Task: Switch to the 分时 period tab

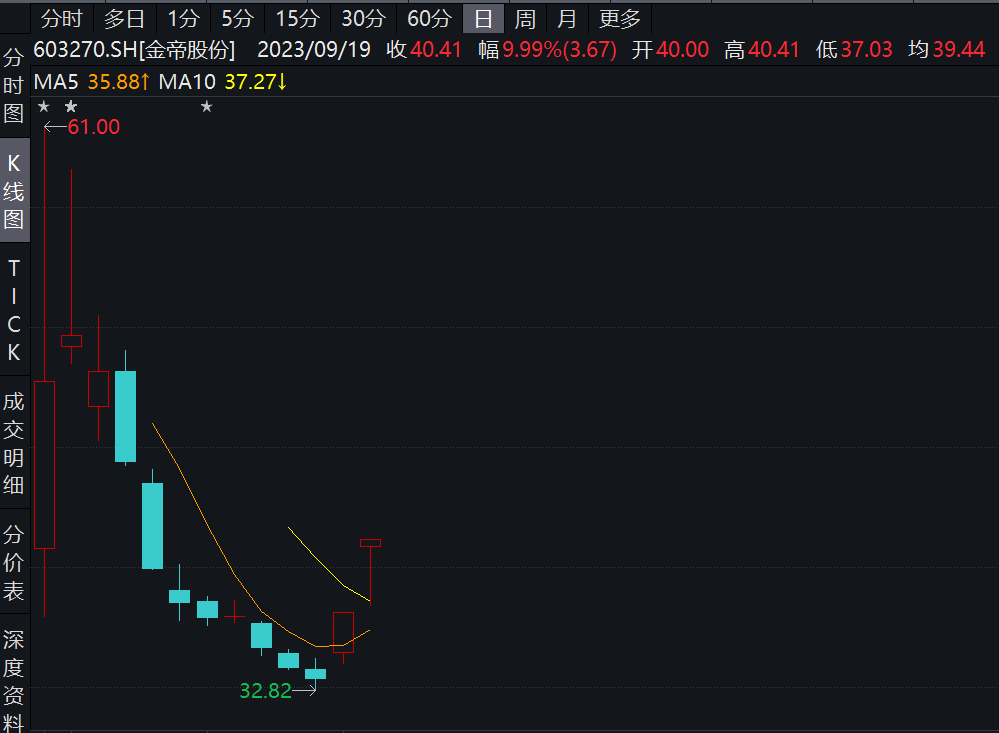Action: [x=61, y=18]
